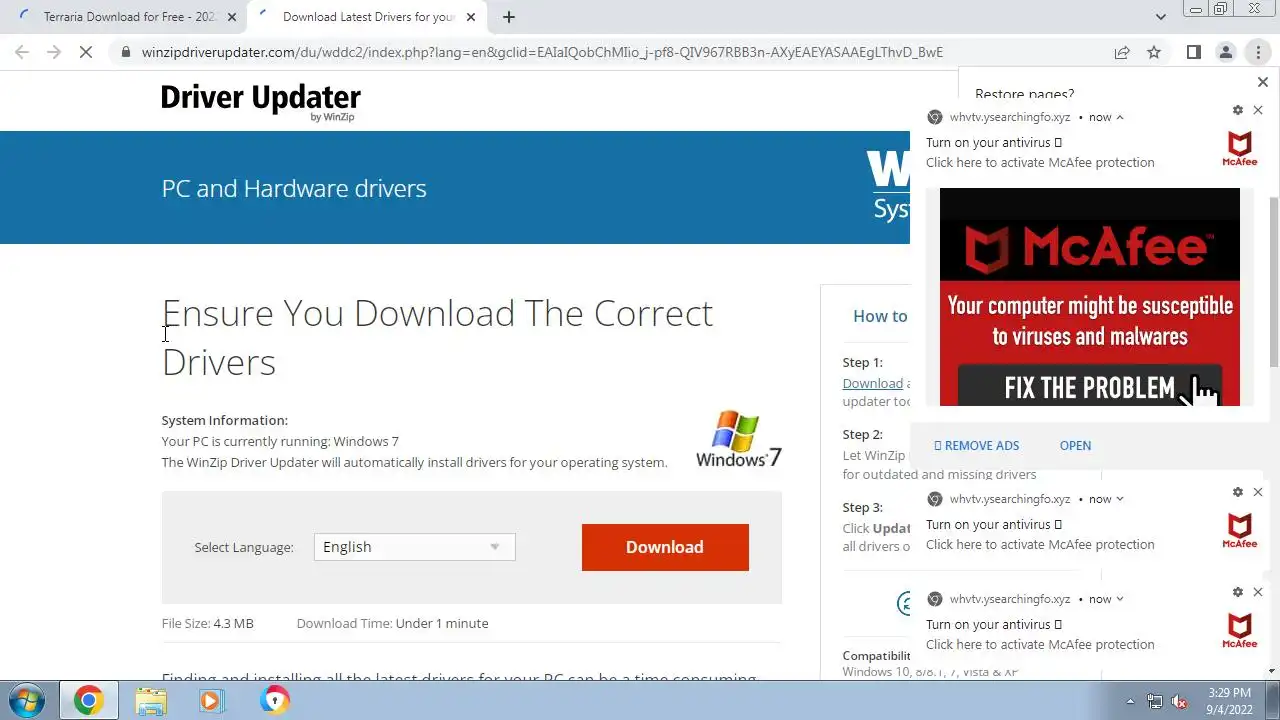Click McAfee logo in third notification
Viewport: 1280px width, 720px height.
[x=1240, y=631]
